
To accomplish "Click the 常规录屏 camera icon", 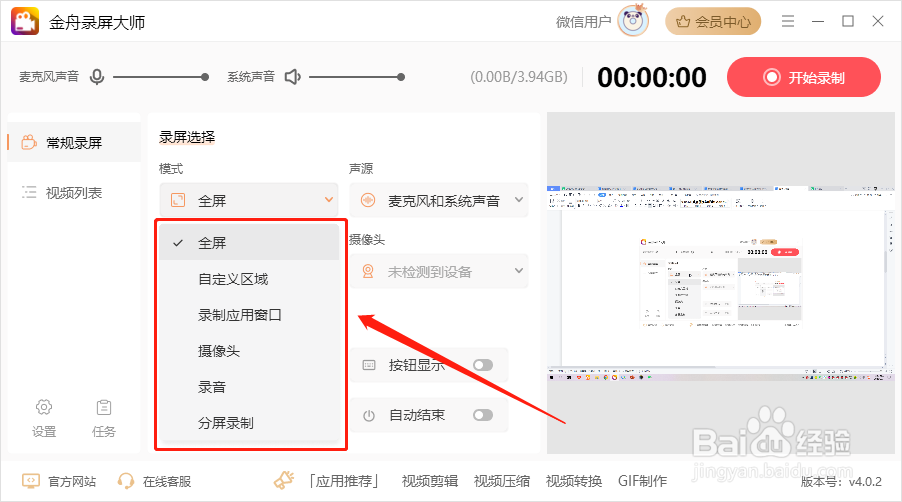I will pyautogui.click(x=29, y=142).
